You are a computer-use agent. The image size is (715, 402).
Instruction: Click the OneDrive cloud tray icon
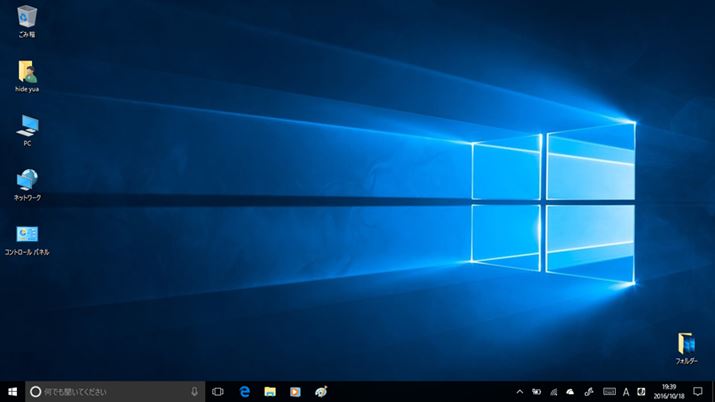click(x=570, y=391)
